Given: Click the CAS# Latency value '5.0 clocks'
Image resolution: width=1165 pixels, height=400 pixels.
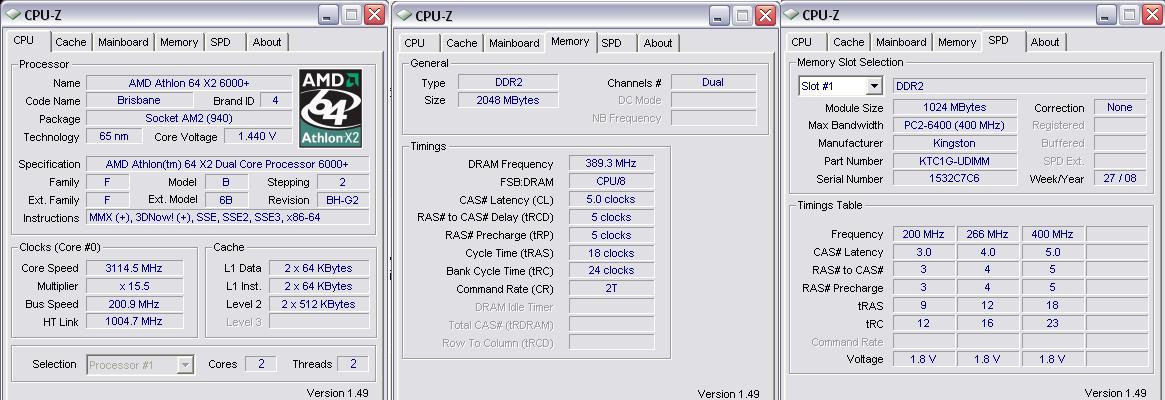Looking at the screenshot, I should coord(611,199).
